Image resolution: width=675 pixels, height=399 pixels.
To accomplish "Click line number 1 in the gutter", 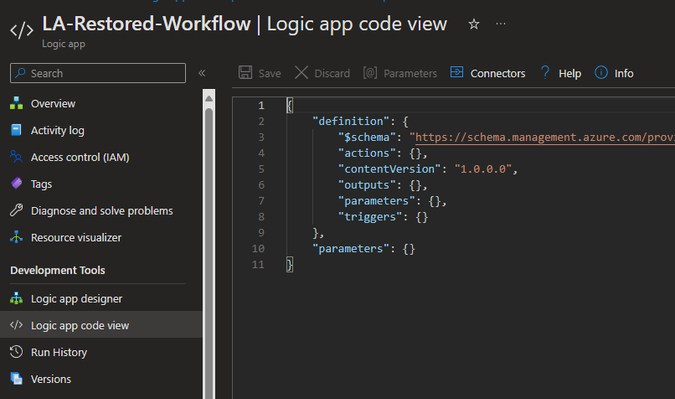I will pyautogui.click(x=261, y=105).
